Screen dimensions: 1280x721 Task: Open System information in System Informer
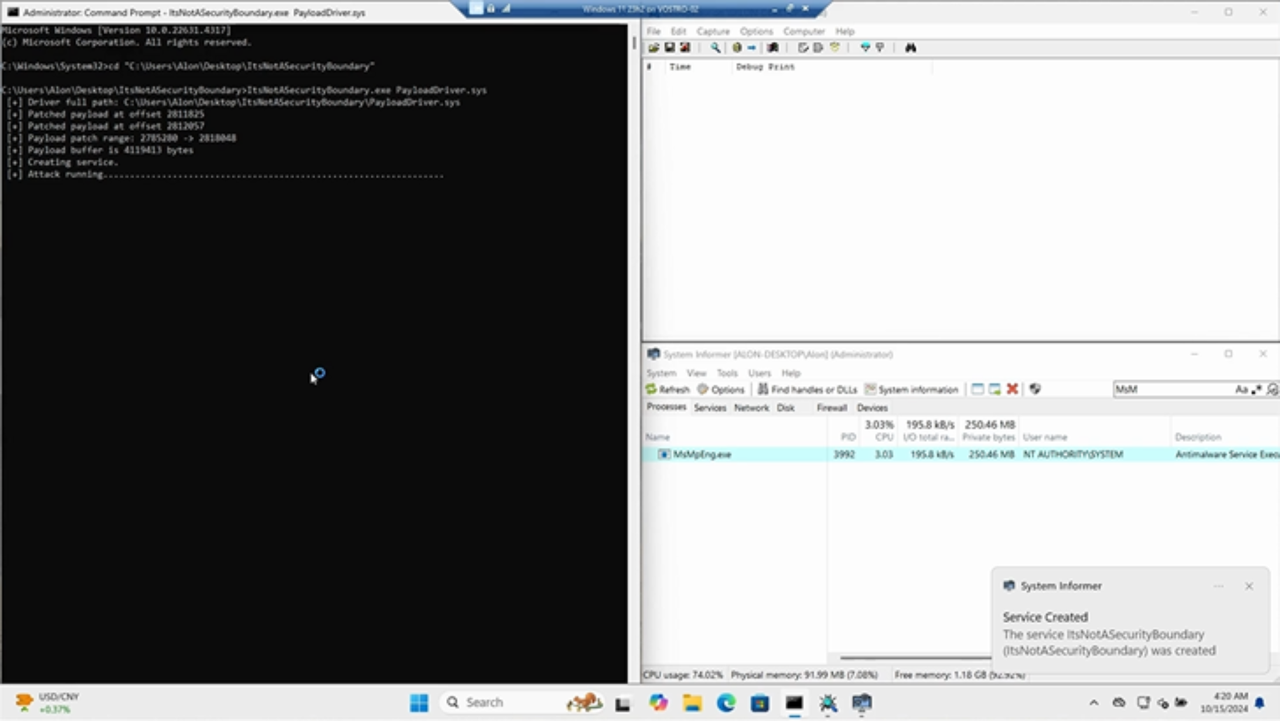911,389
